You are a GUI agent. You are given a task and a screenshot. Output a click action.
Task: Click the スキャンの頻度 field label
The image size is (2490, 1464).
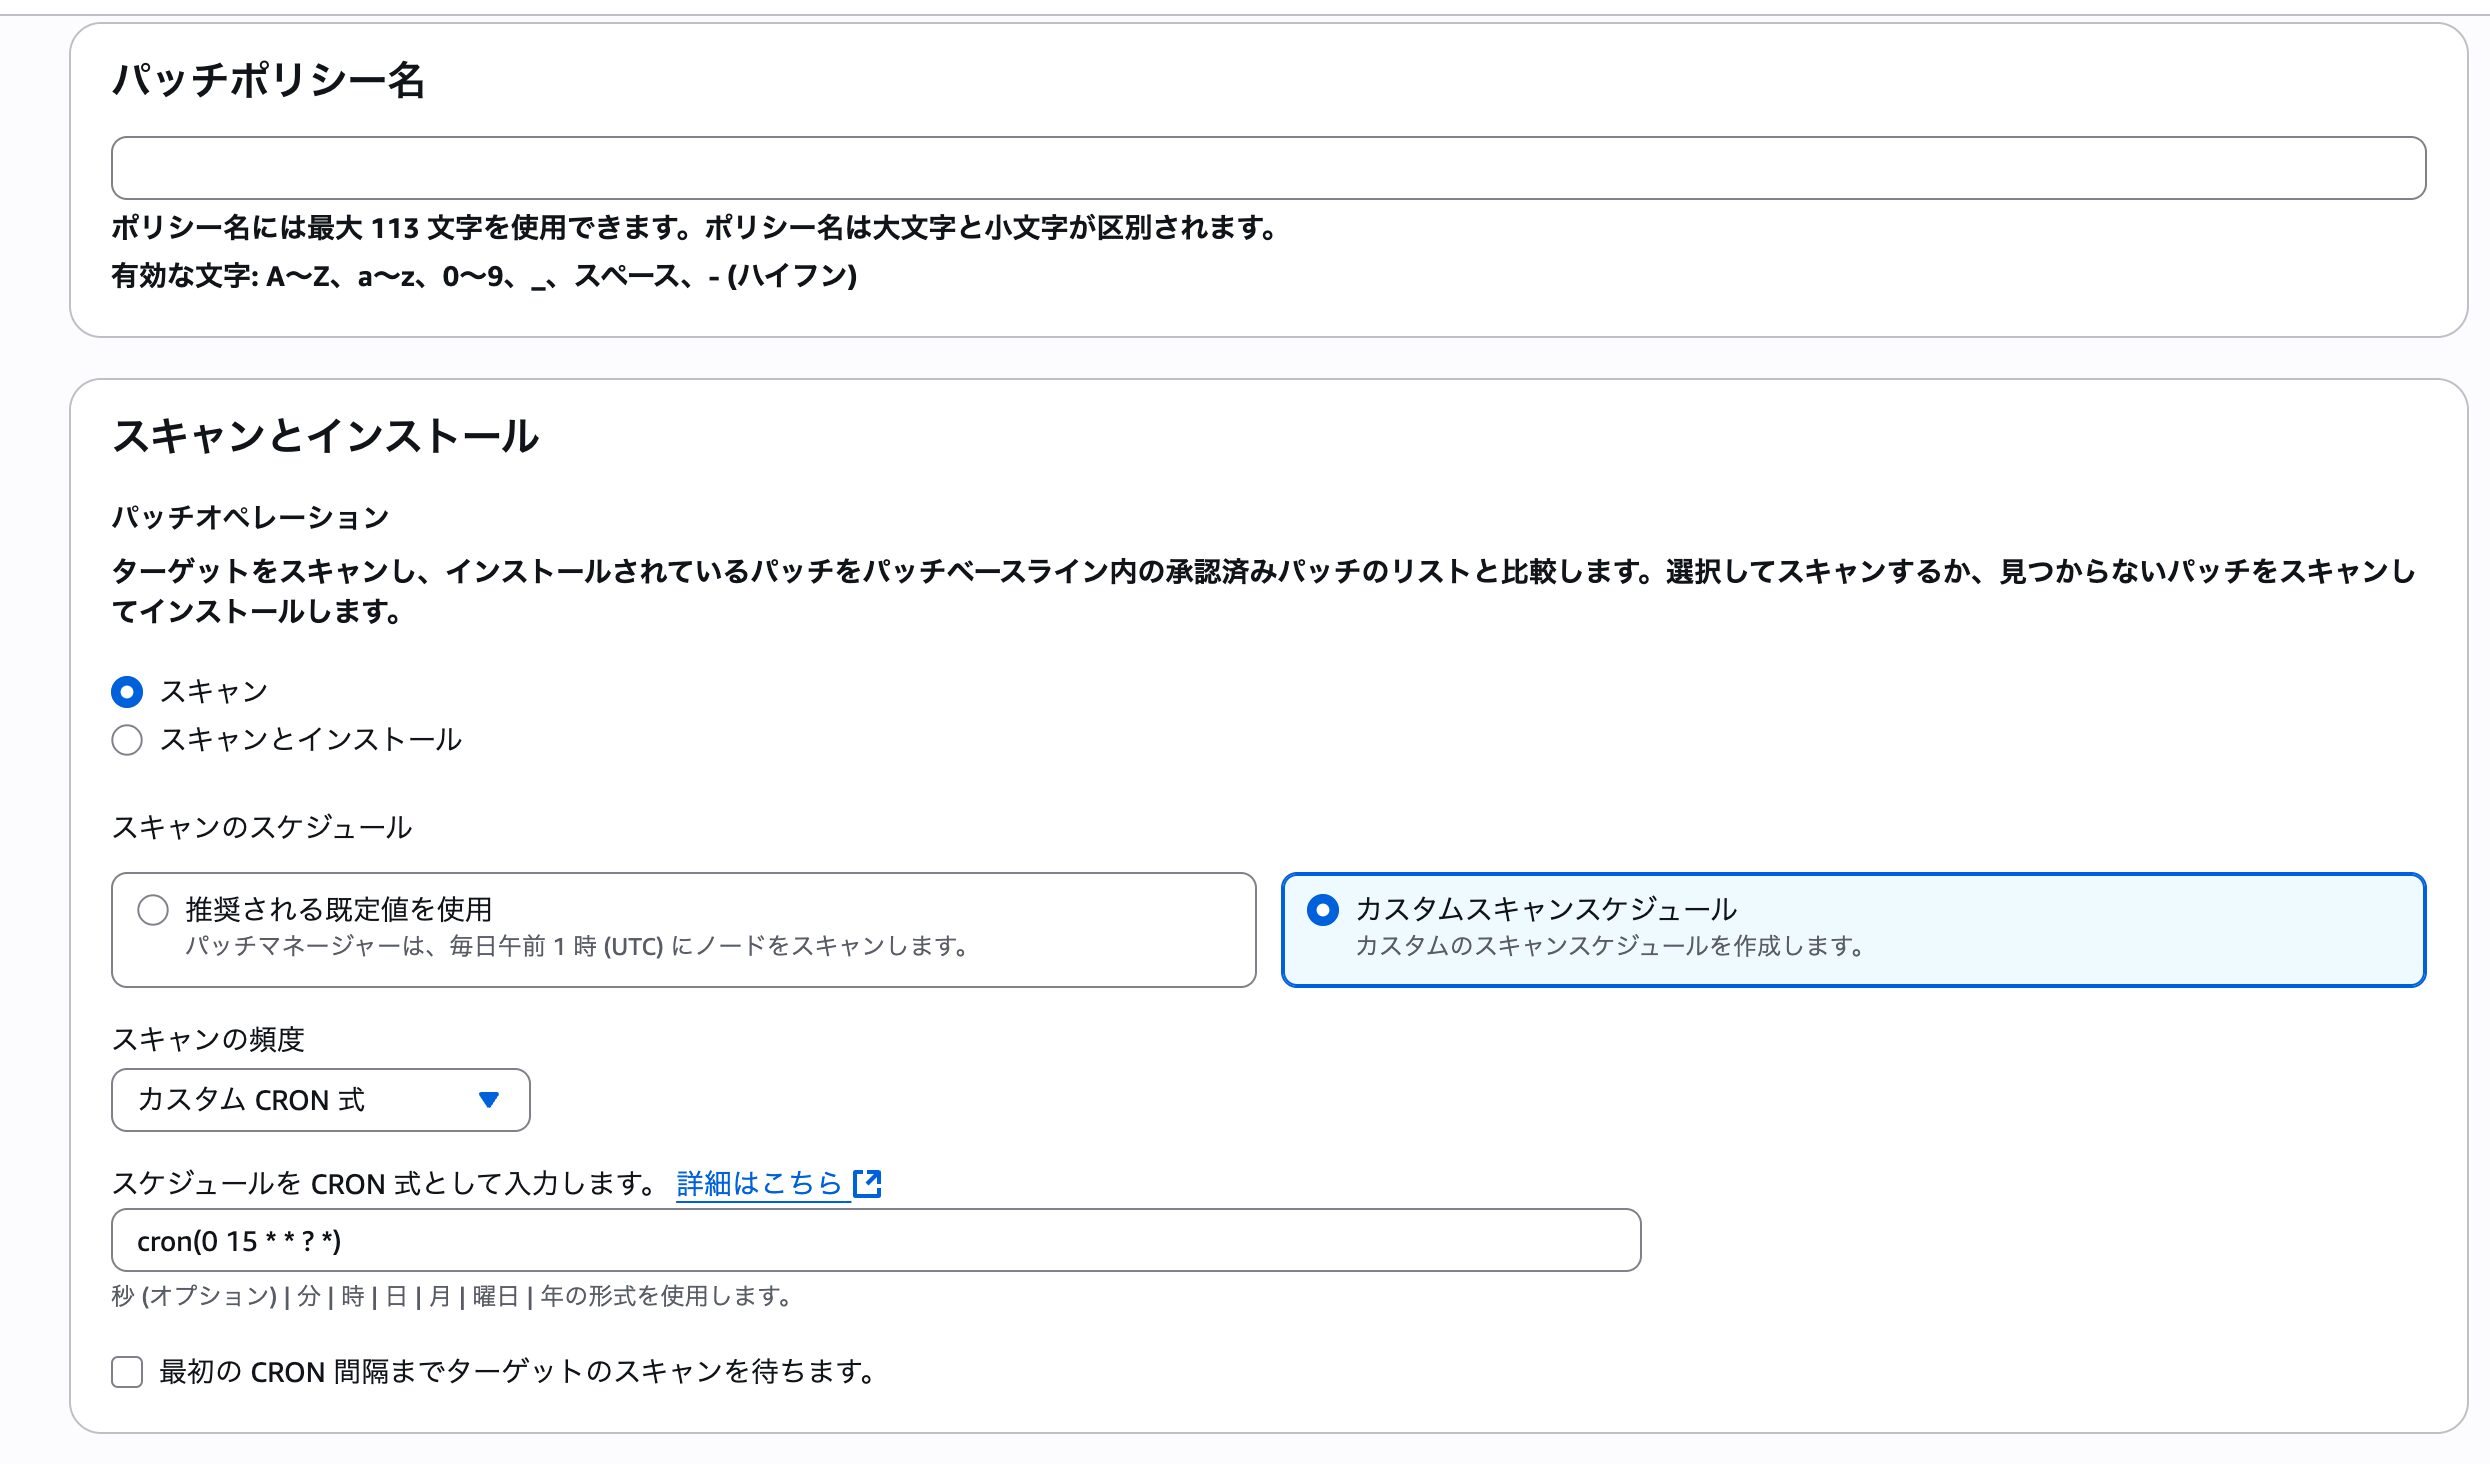pos(208,1040)
